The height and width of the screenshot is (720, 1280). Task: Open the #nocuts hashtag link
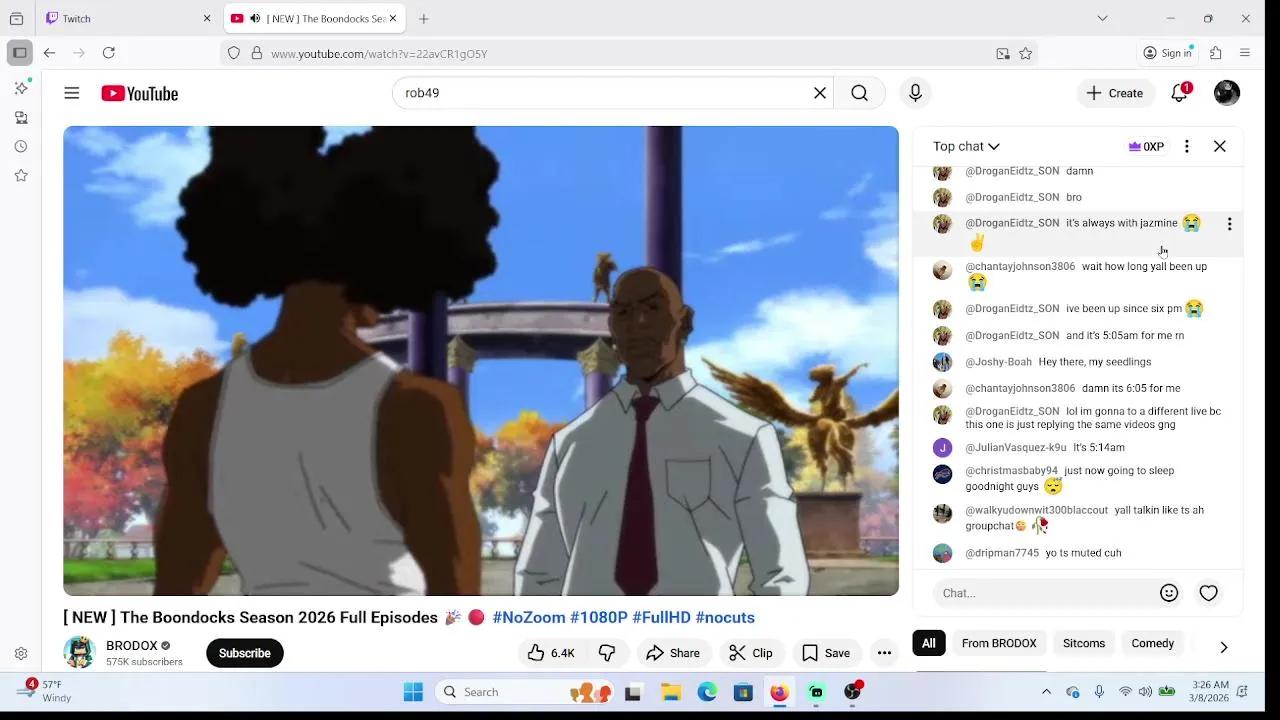(725, 618)
